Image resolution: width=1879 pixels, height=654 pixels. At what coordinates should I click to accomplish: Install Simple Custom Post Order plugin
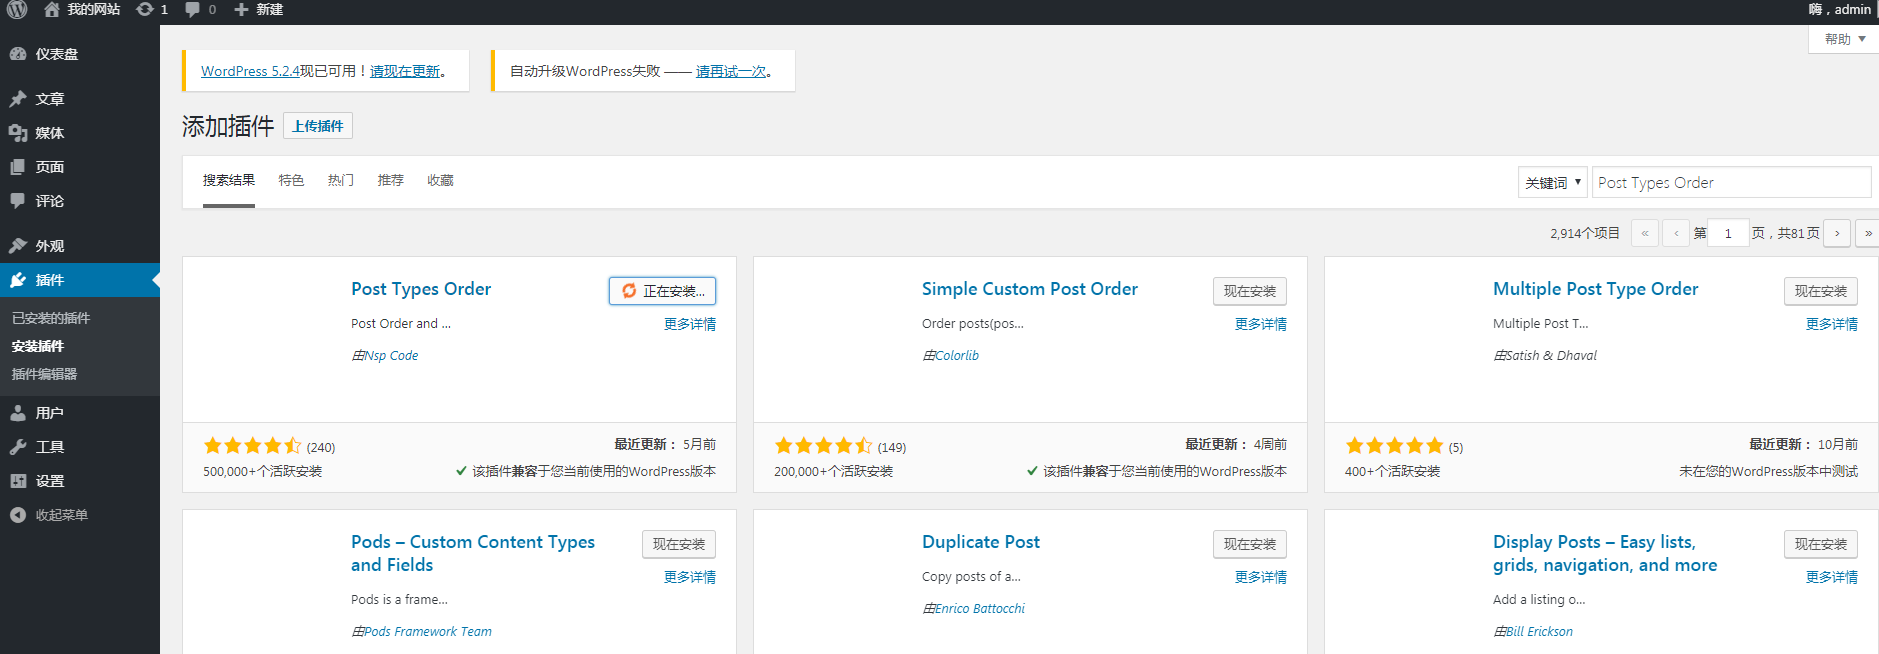pos(1250,291)
